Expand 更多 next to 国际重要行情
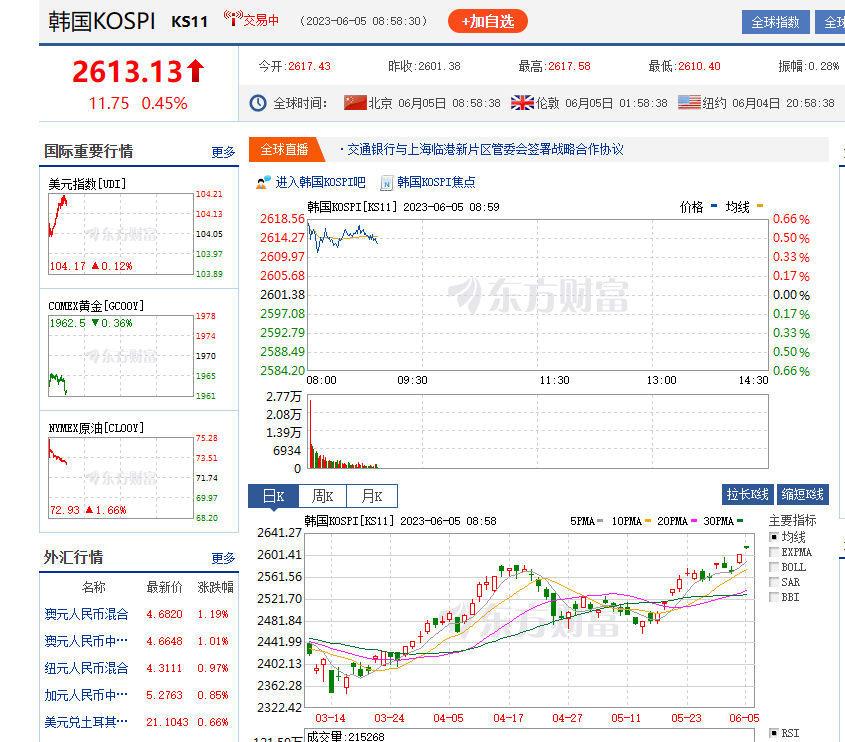This screenshot has height=742, width=845. pos(223,153)
